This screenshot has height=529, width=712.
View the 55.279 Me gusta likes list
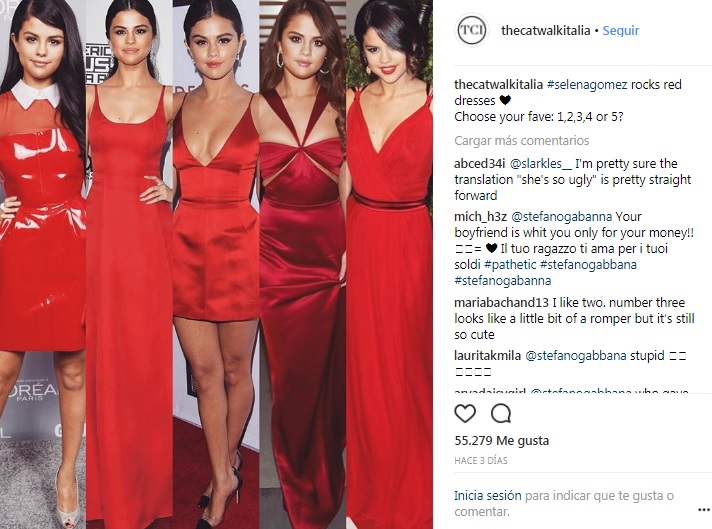[x=501, y=440]
